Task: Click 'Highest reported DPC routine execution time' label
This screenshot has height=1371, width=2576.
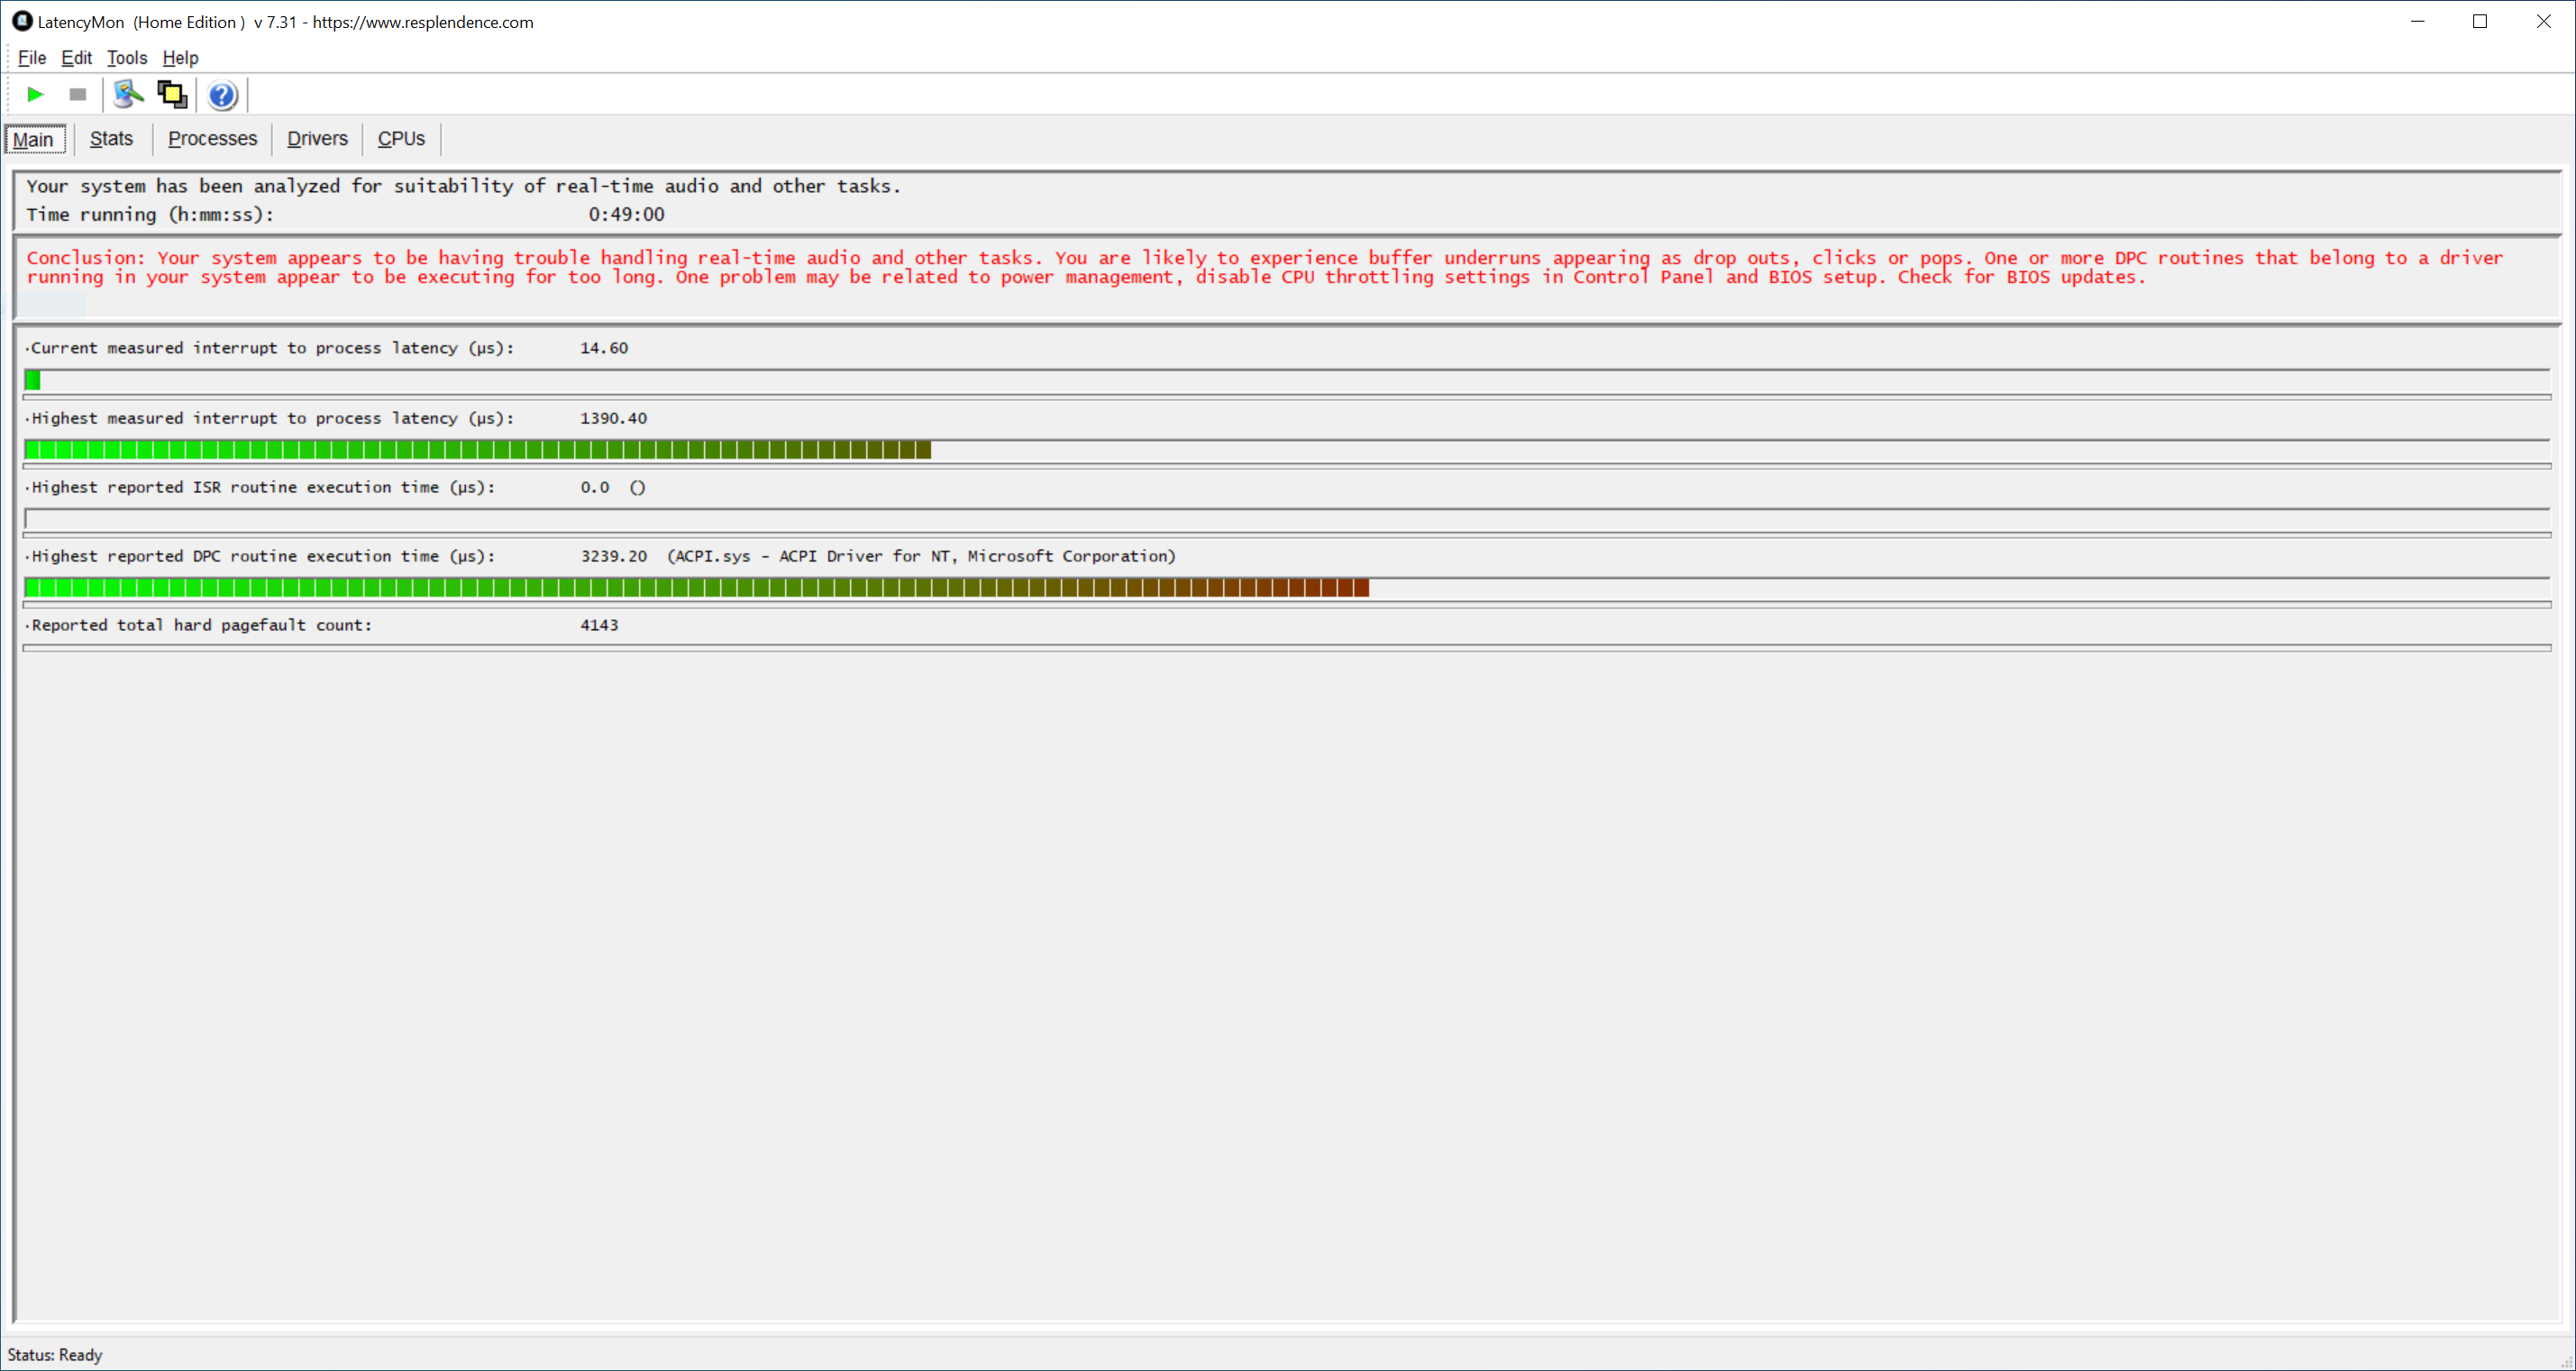Action: pos(263,556)
